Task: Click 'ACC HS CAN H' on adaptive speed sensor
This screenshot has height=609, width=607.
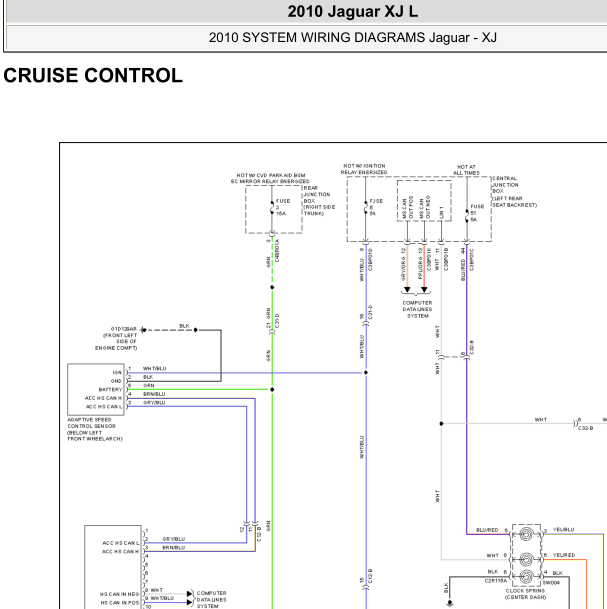Action: point(103,398)
